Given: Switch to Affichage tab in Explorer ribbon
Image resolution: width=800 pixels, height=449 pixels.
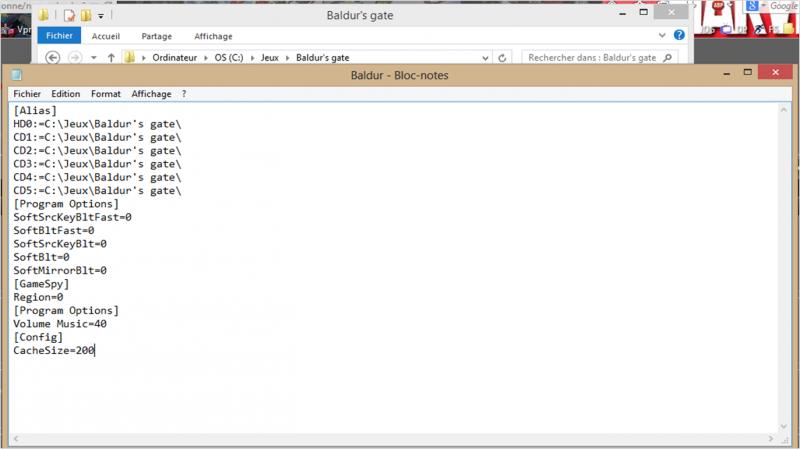Looking at the screenshot, I should click(213, 36).
